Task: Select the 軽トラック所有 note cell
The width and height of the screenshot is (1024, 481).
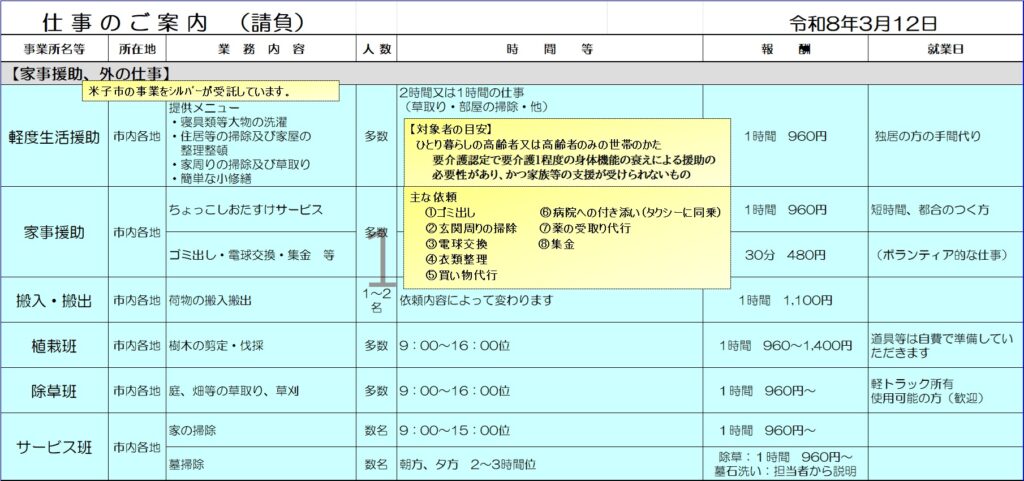Action: (x=944, y=391)
